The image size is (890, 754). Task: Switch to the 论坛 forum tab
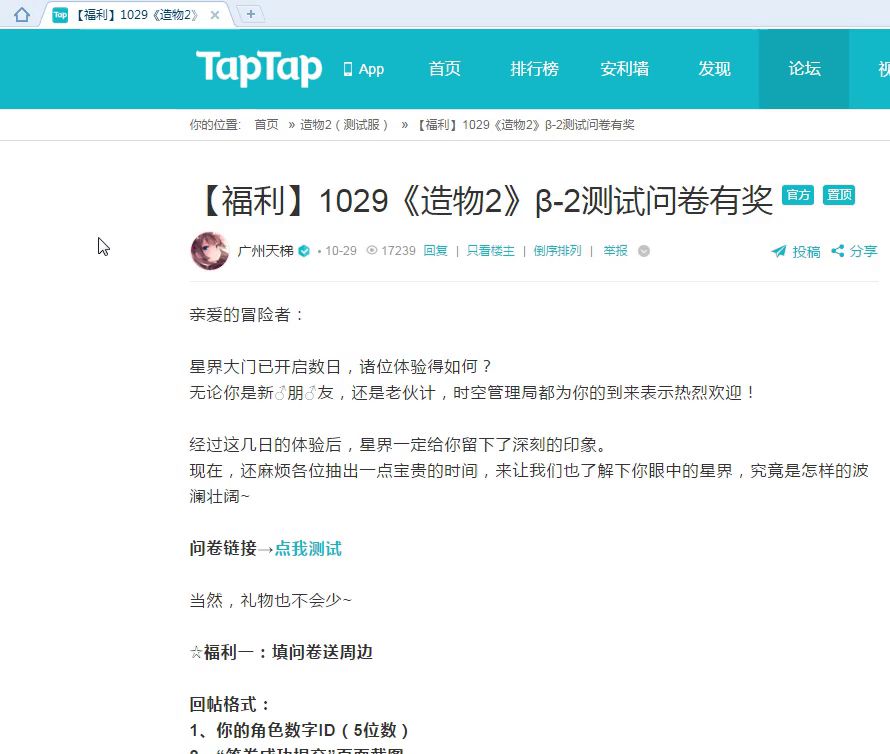coord(804,69)
